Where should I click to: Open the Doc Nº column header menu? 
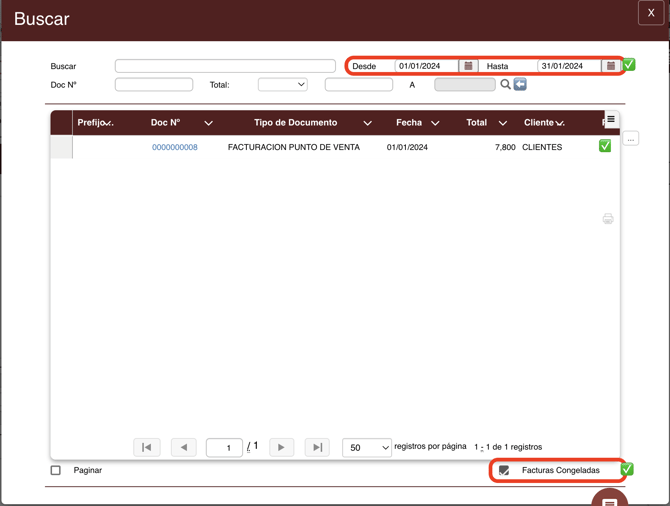[x=209, y=123]
